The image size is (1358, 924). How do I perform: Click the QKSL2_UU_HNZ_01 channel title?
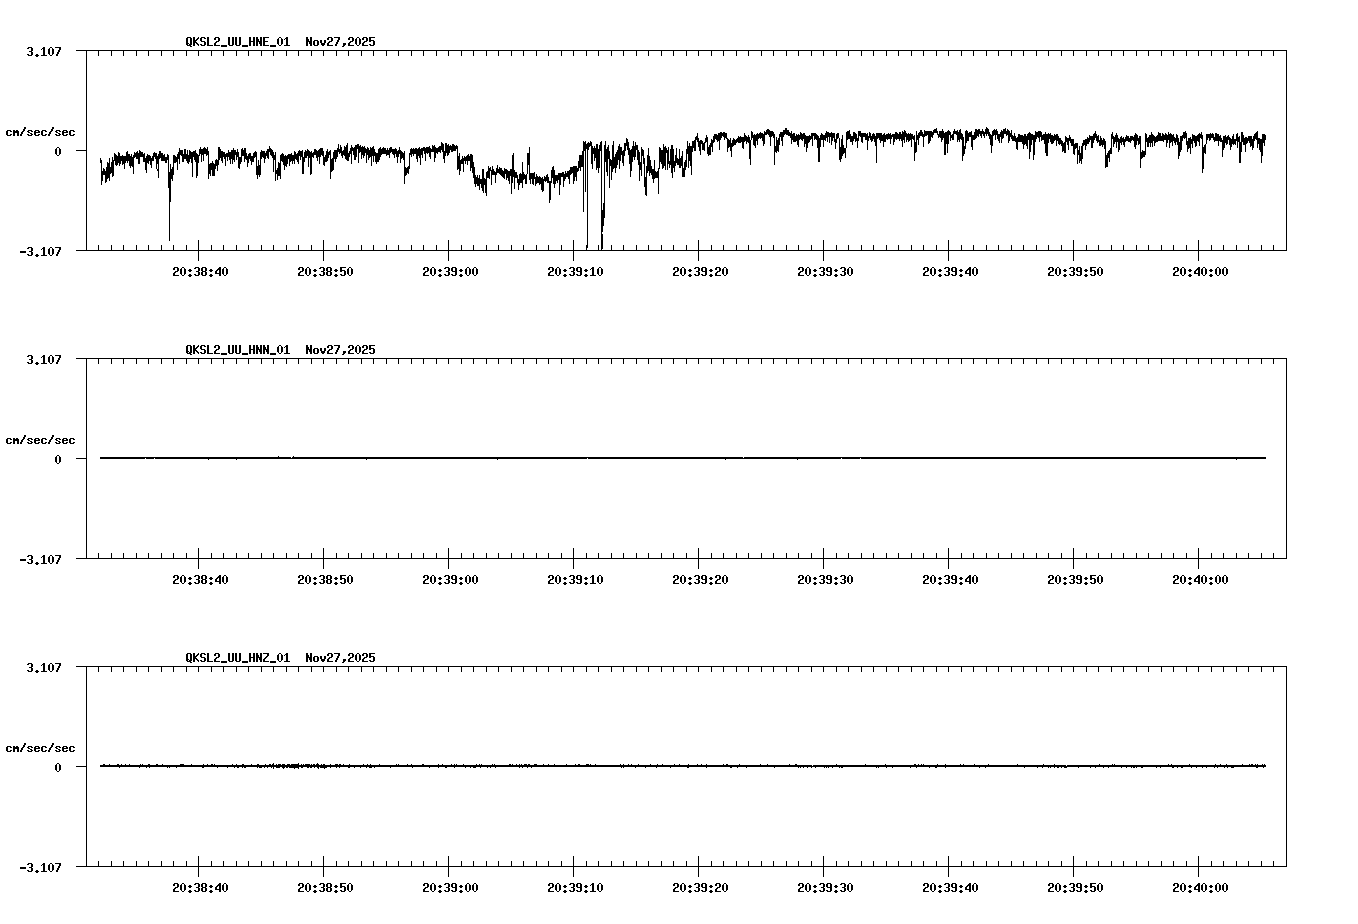[x=237, y=657]
